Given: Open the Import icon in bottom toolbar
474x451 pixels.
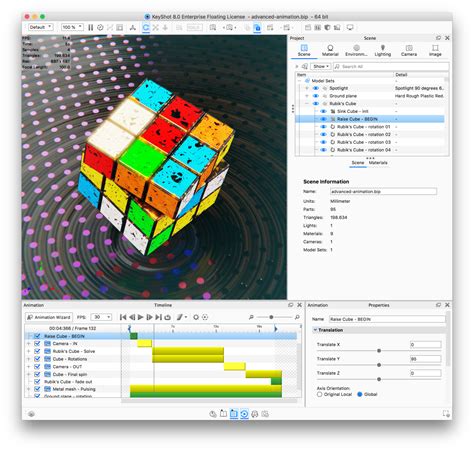Looking at the screenshot, I should (213, 414).
